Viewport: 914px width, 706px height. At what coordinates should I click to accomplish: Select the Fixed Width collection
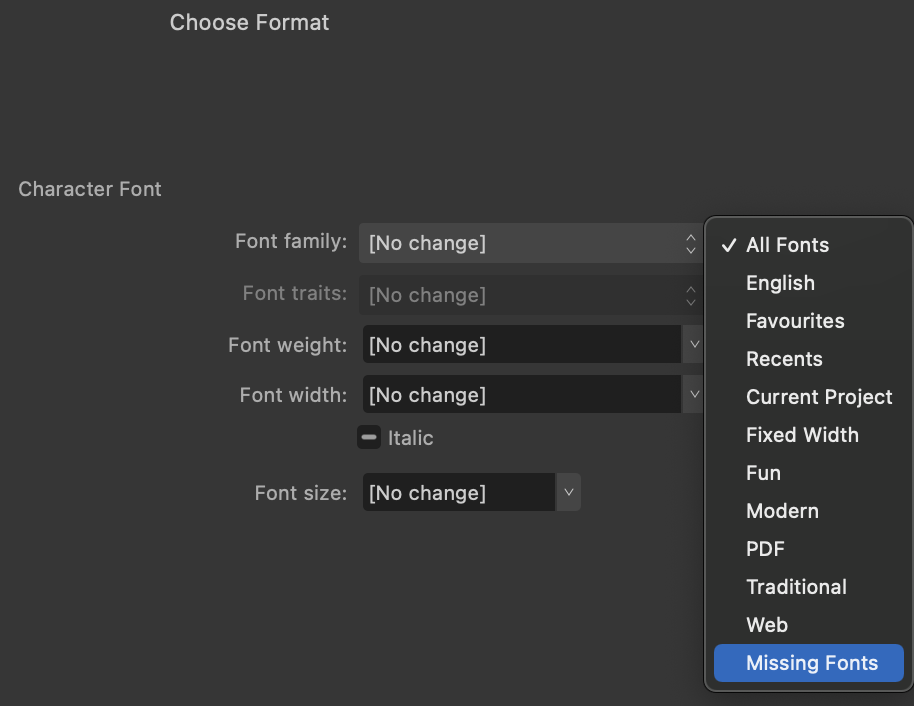[802, 435]
